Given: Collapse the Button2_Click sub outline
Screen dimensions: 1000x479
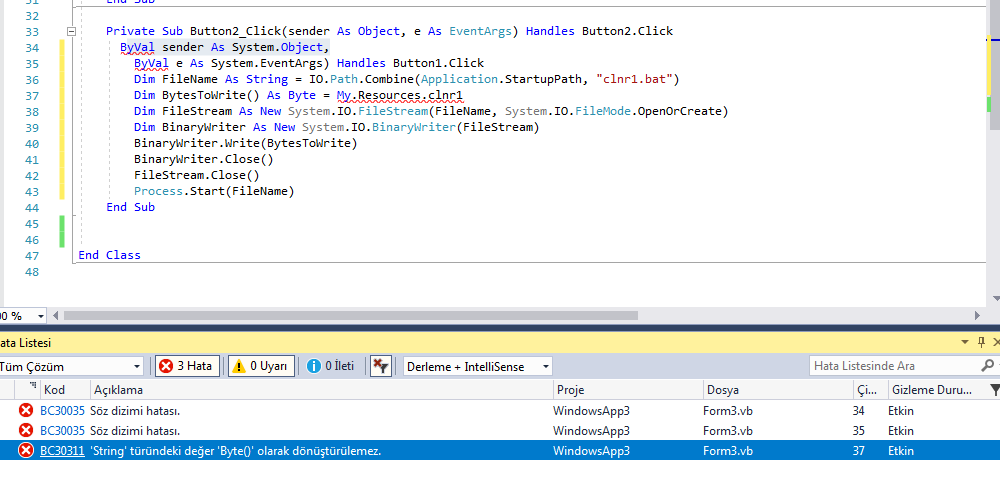Looking at the screenshot, I should [71, 31].
